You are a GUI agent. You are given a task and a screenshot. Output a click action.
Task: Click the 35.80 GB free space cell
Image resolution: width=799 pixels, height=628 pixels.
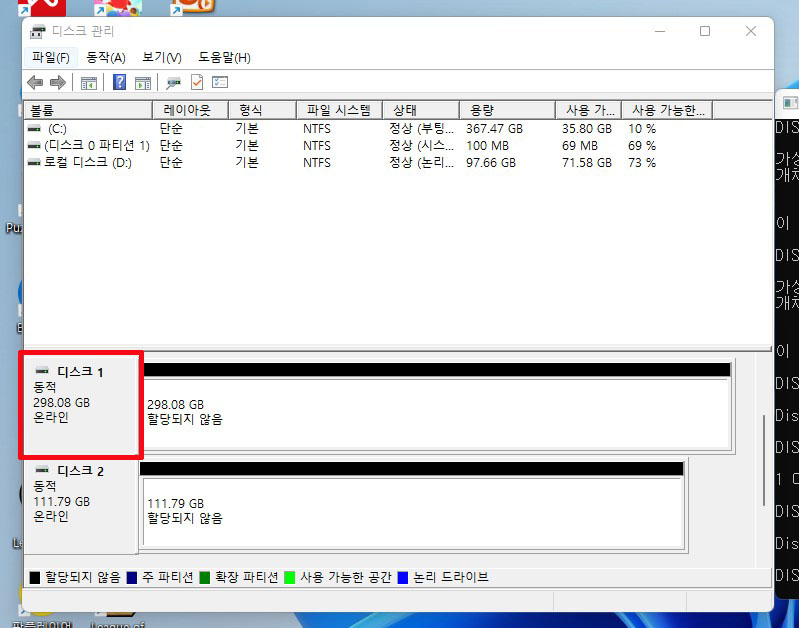587,129
